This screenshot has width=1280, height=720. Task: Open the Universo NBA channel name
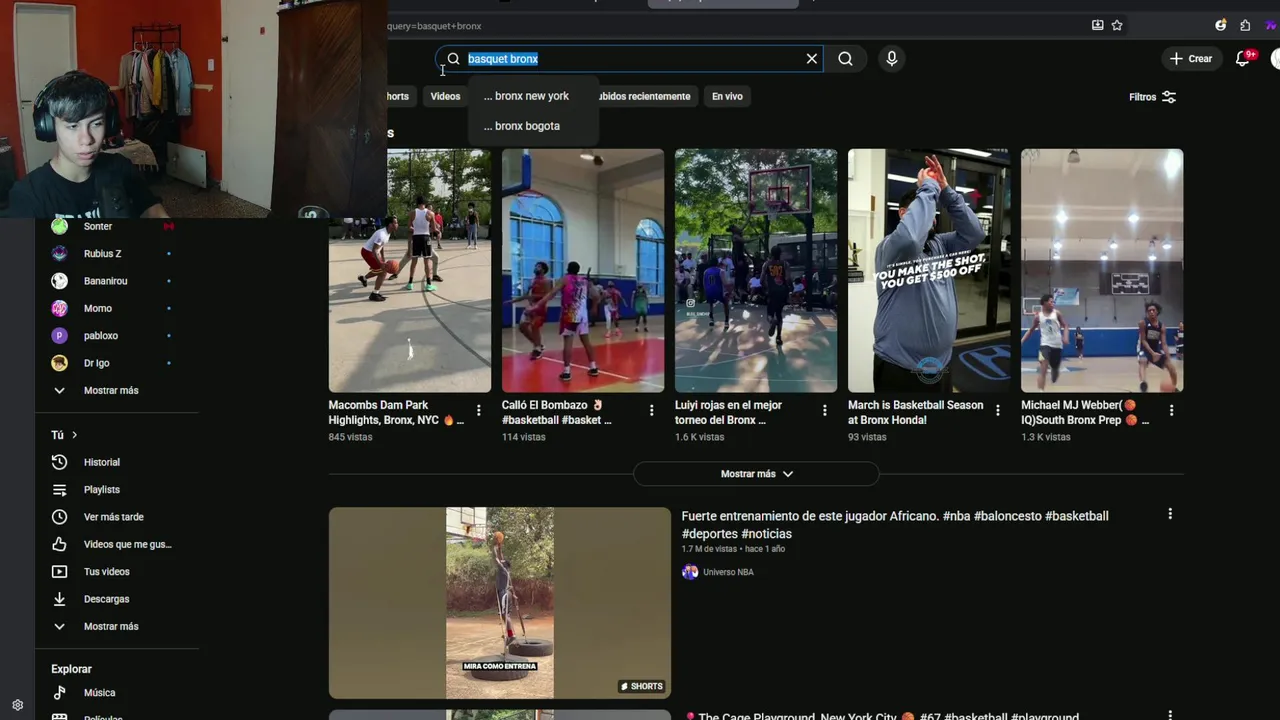[x=728, y=572]
